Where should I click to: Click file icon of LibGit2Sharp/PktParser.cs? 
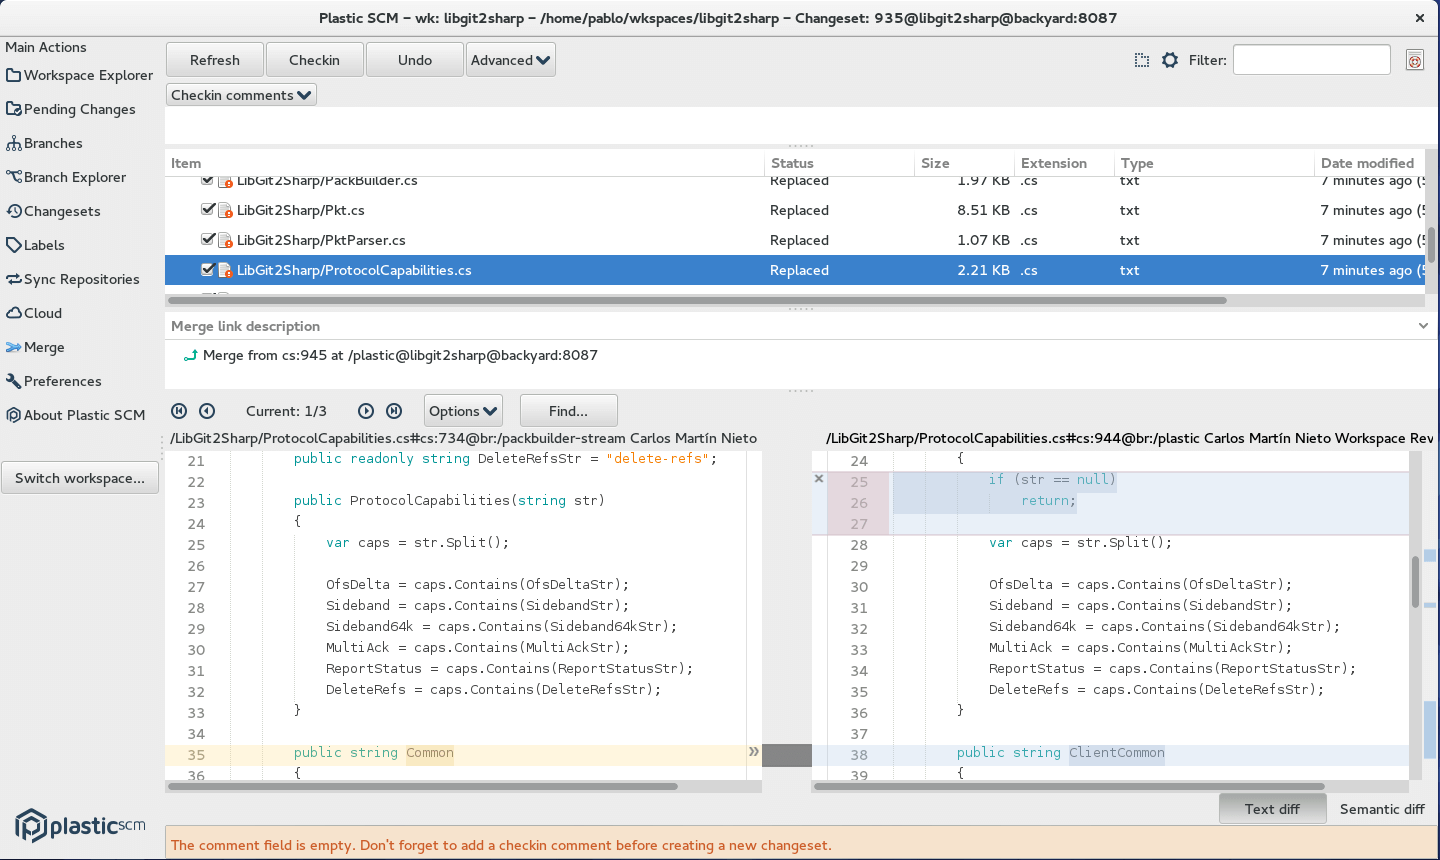click(x=226, y=241)
